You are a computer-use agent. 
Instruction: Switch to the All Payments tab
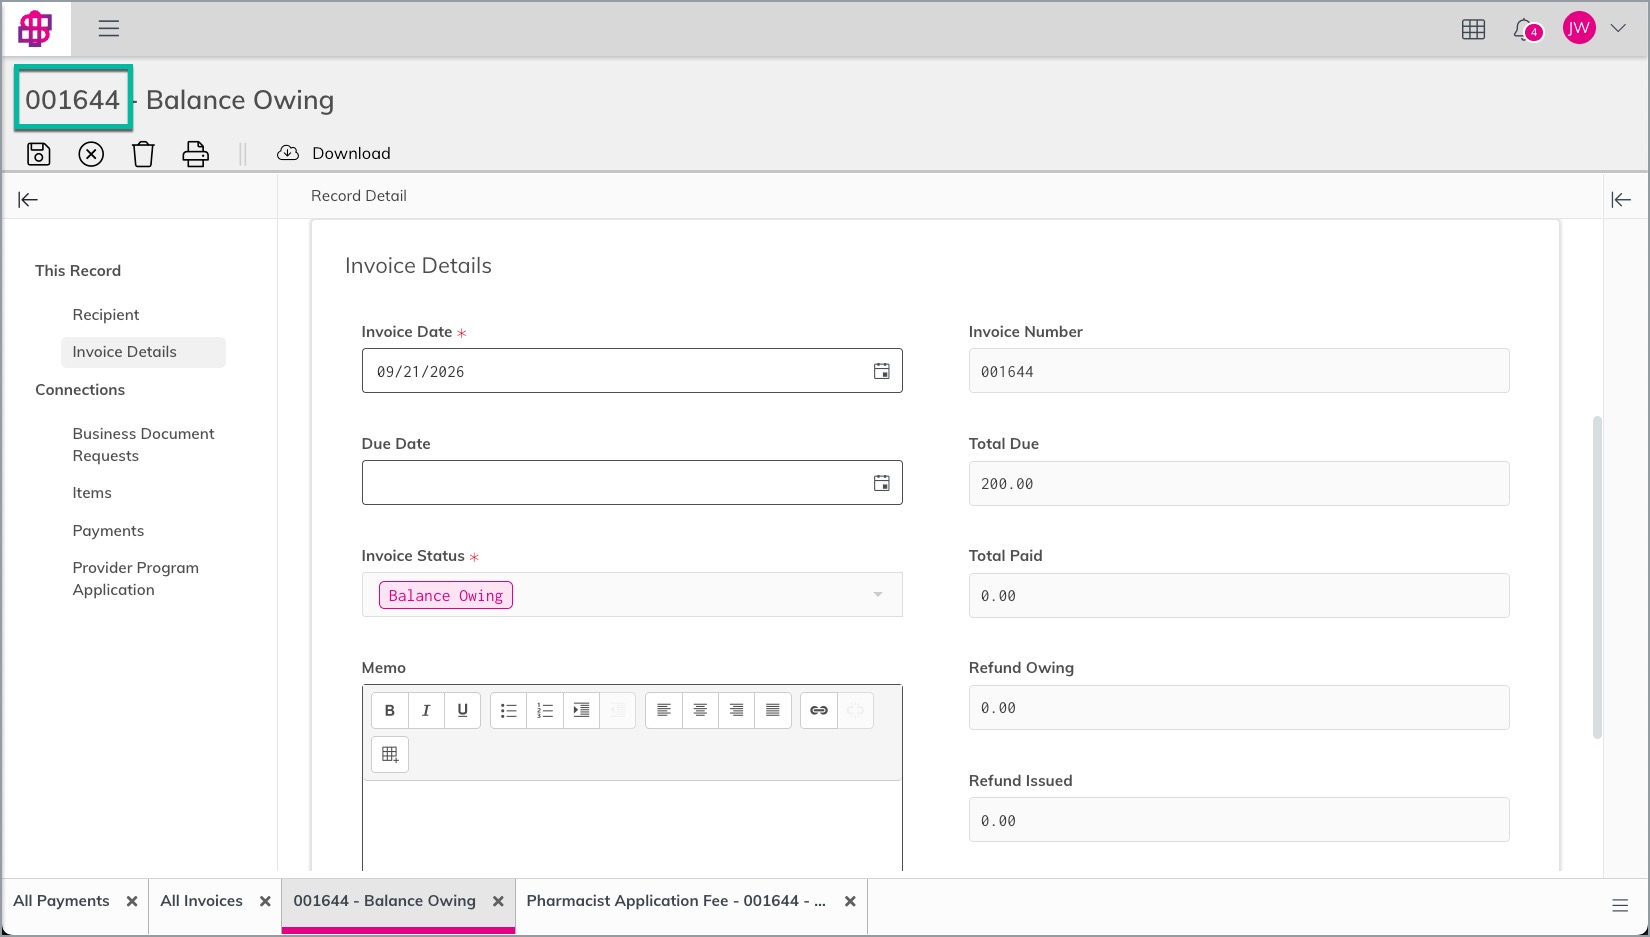61,901
